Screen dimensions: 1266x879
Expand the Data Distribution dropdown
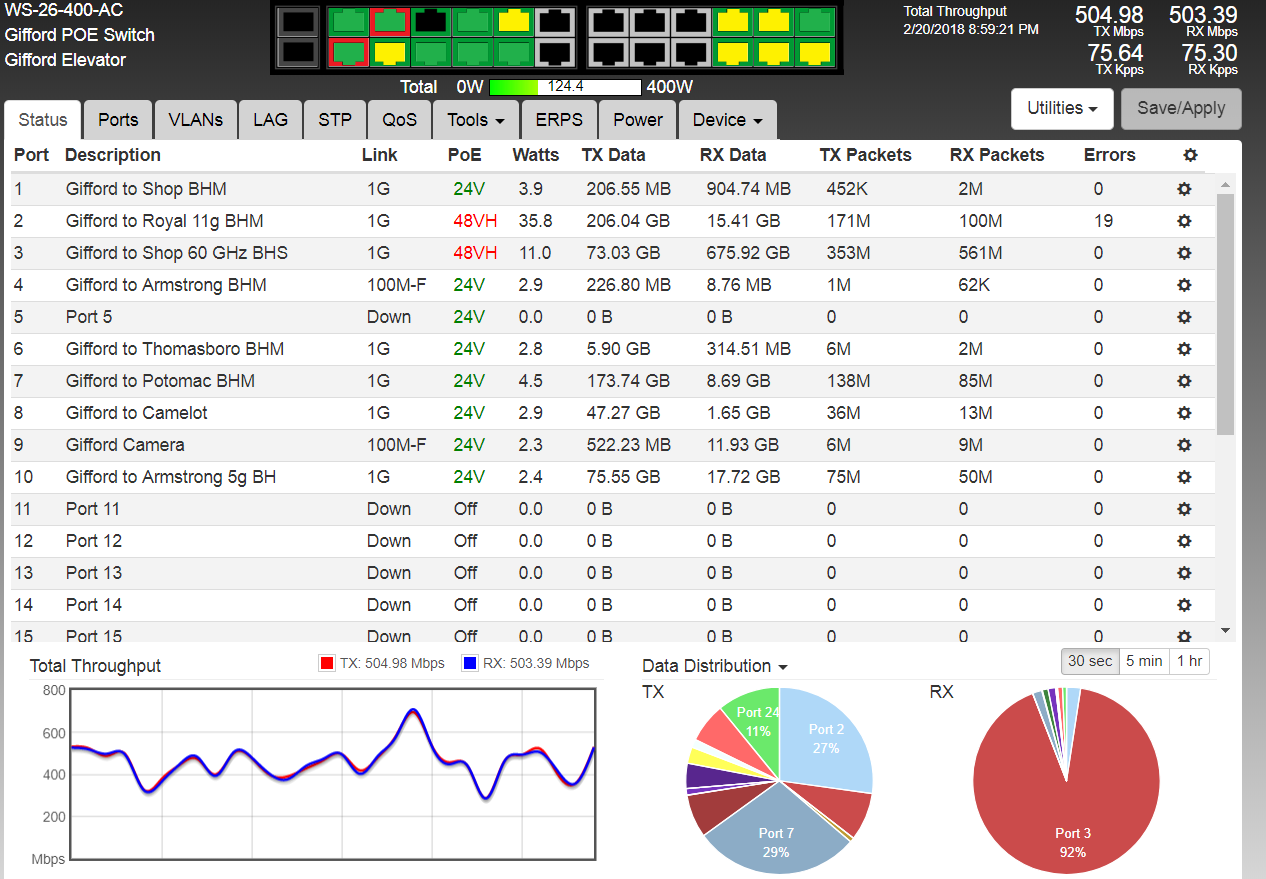[714, 666]
